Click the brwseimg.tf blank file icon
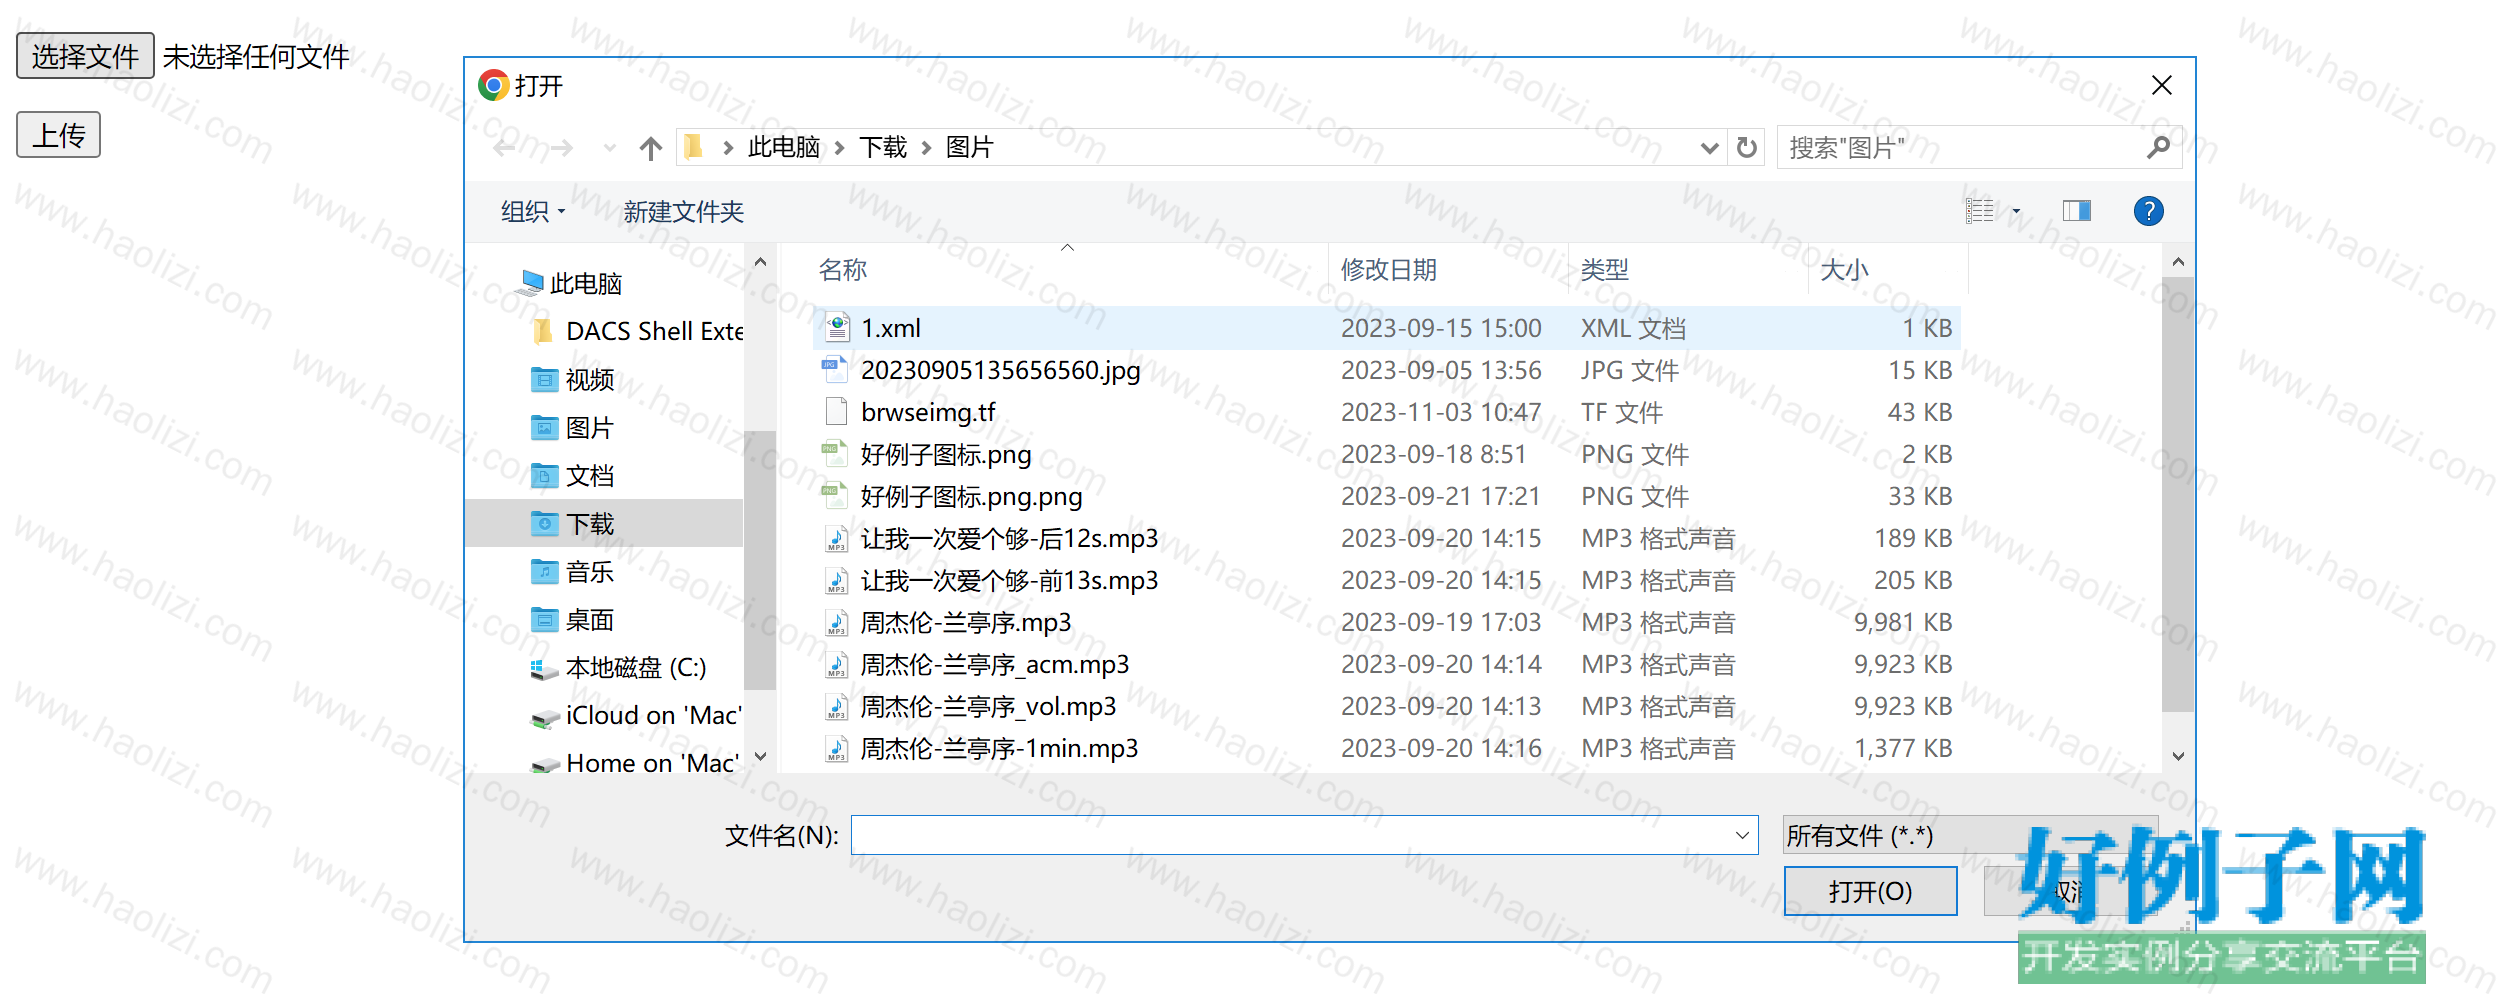This screenshot has width=2506, height=994. pyautogui.click(x=835, y=411)
